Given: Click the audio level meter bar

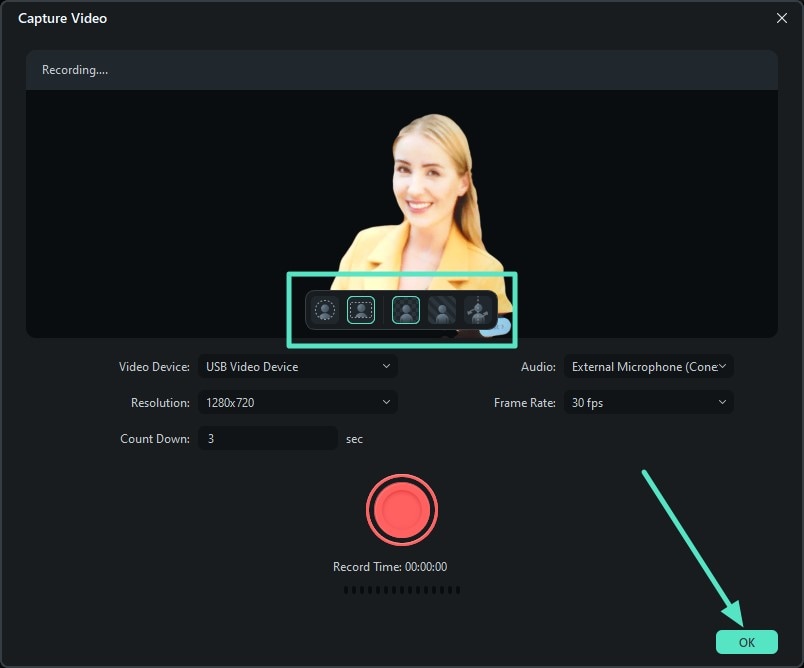Looking at the screenshot, I should (x=402, y=590).
